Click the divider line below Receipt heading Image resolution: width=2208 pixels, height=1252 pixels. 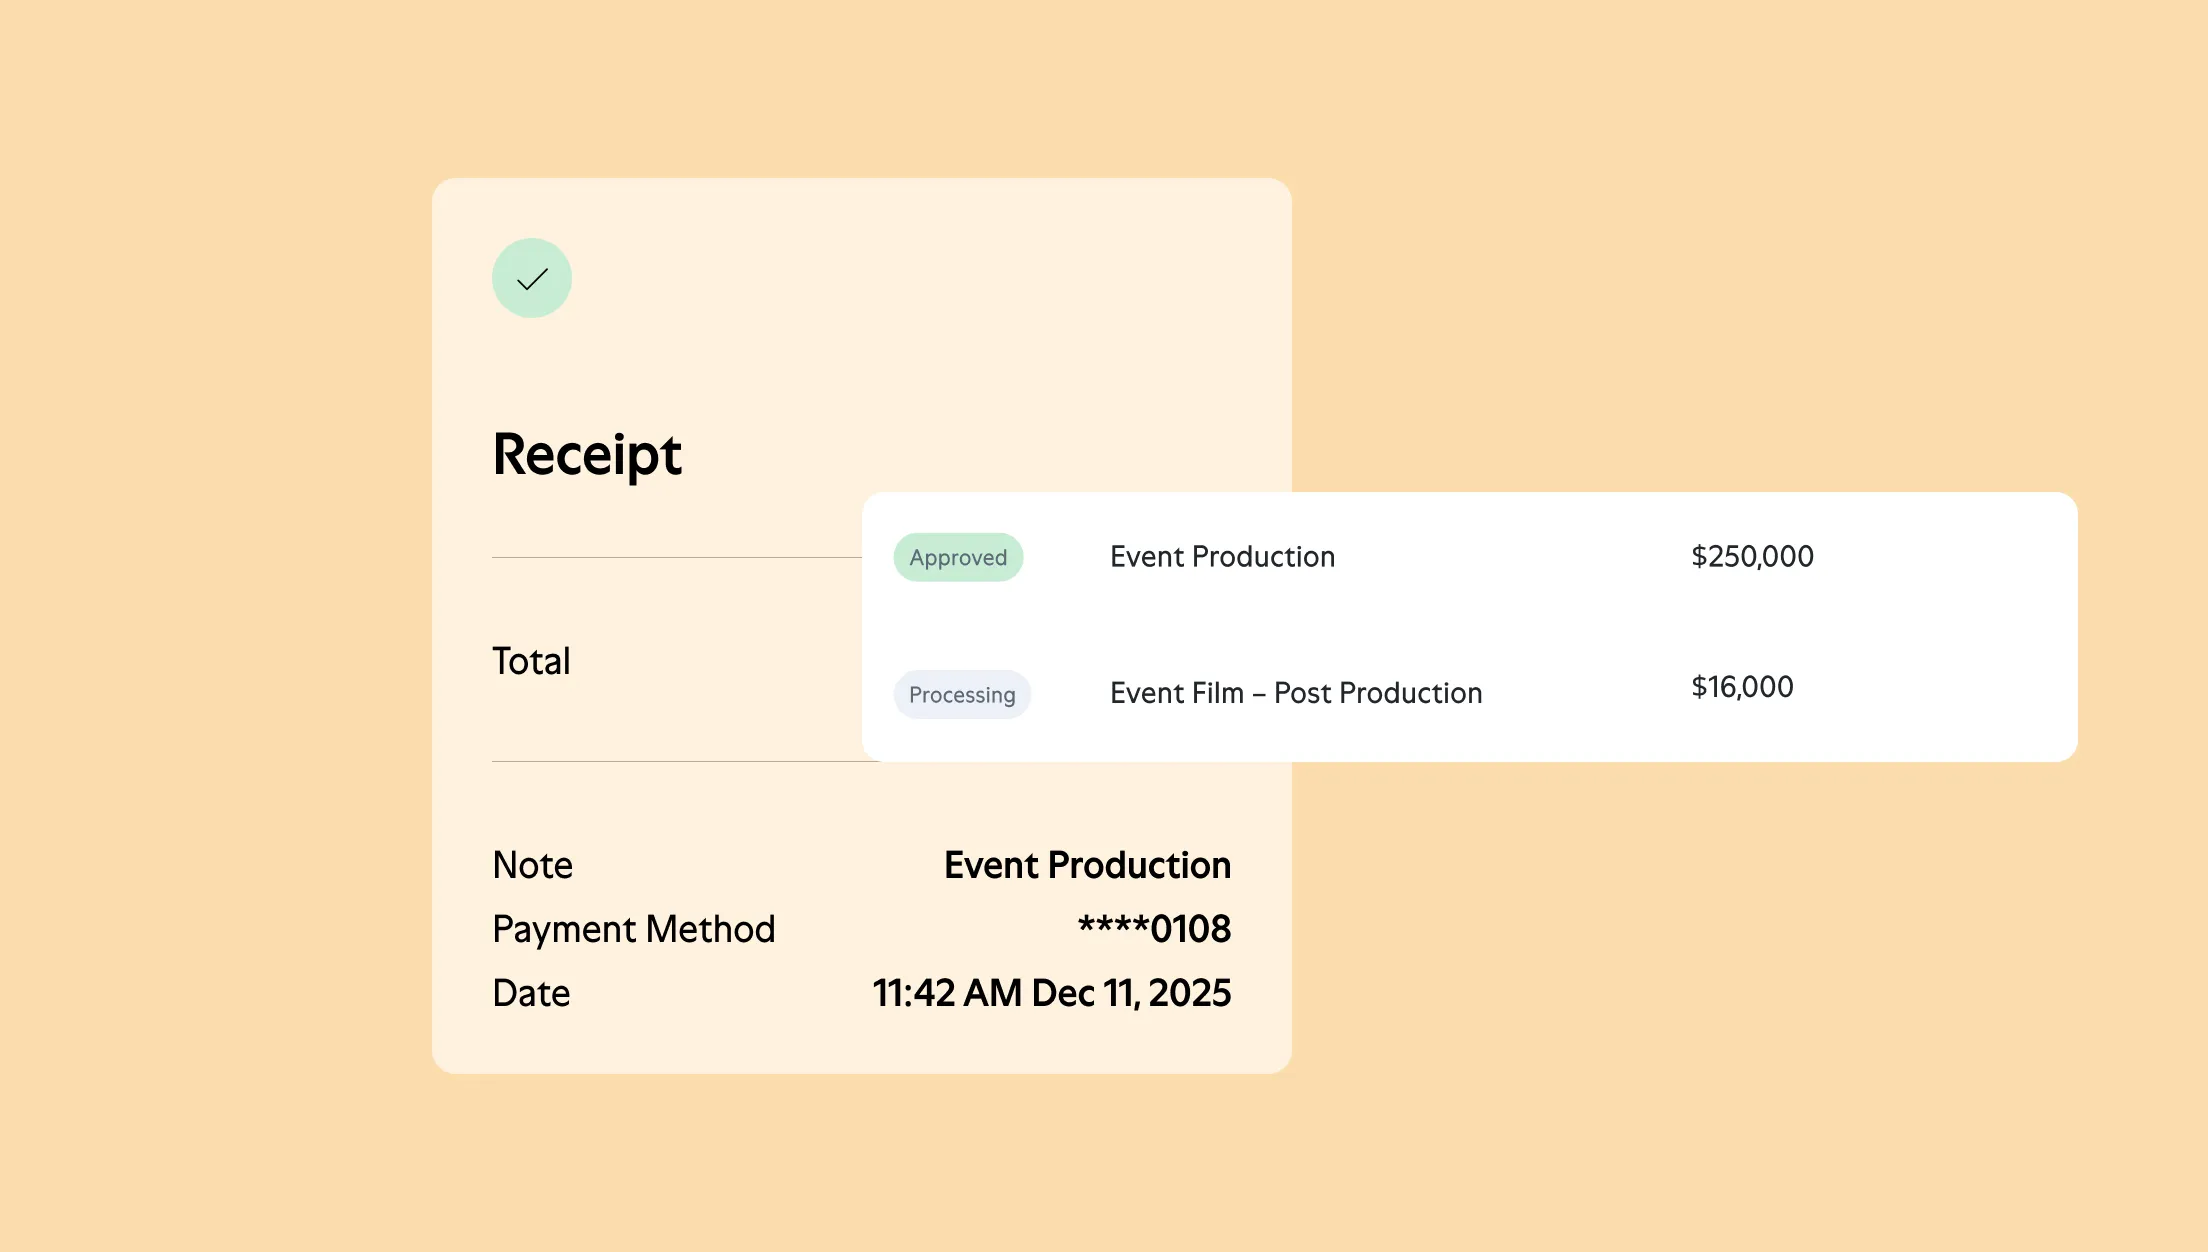676,557
